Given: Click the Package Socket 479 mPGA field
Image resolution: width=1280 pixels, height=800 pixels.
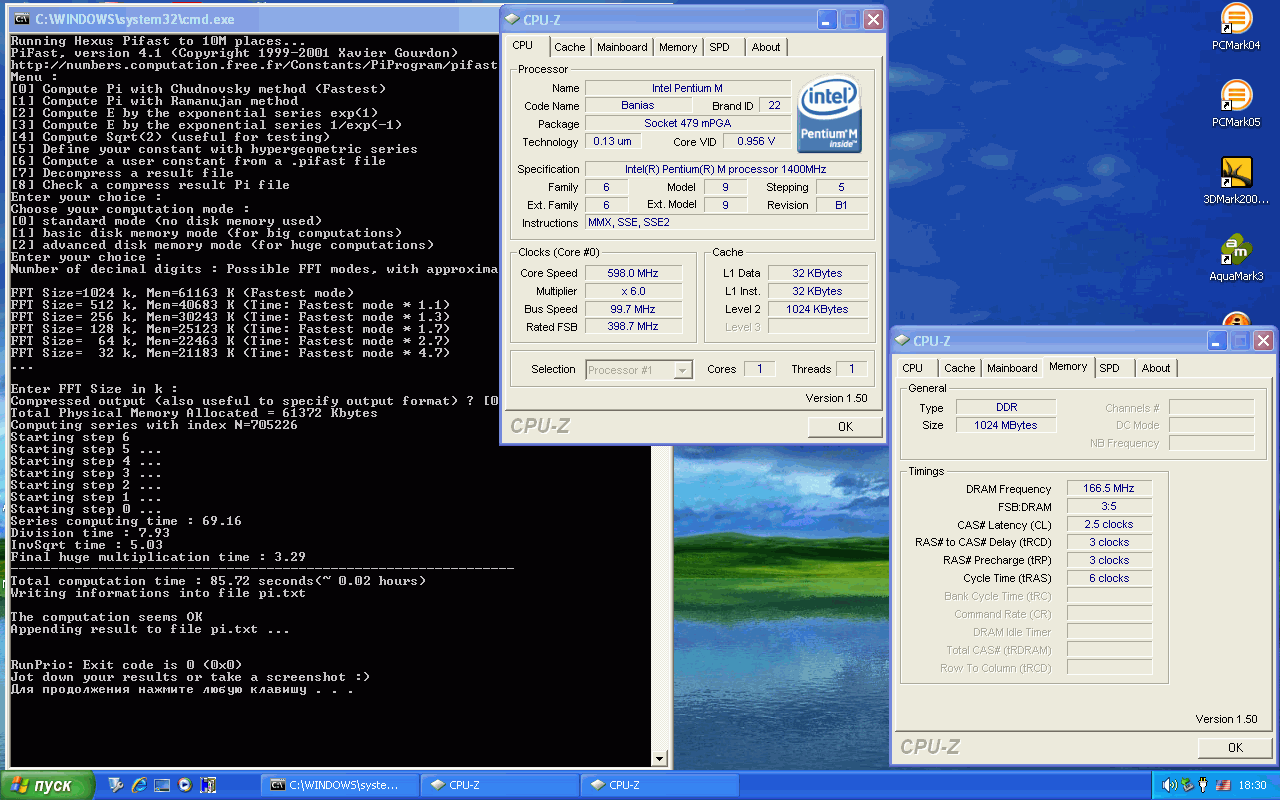Looking at the screenshot, I should click(687, 123).
